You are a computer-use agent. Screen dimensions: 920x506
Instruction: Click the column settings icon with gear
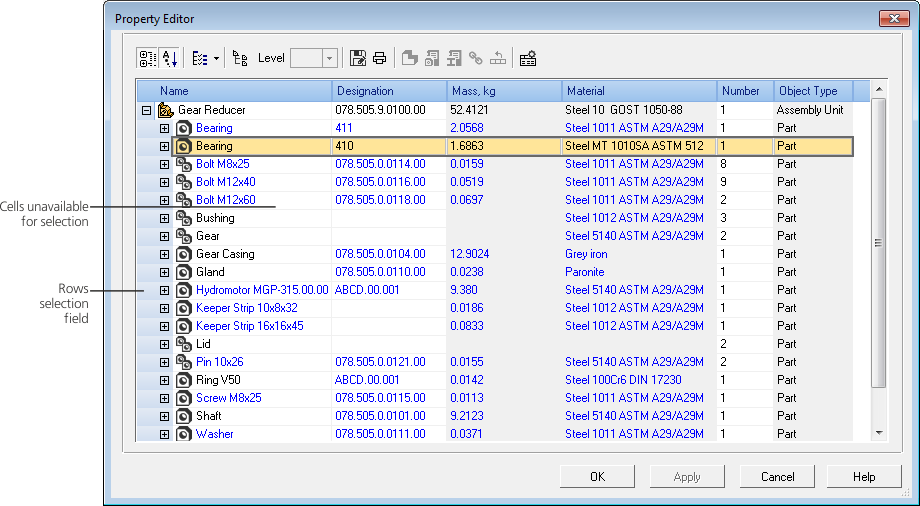528,58
